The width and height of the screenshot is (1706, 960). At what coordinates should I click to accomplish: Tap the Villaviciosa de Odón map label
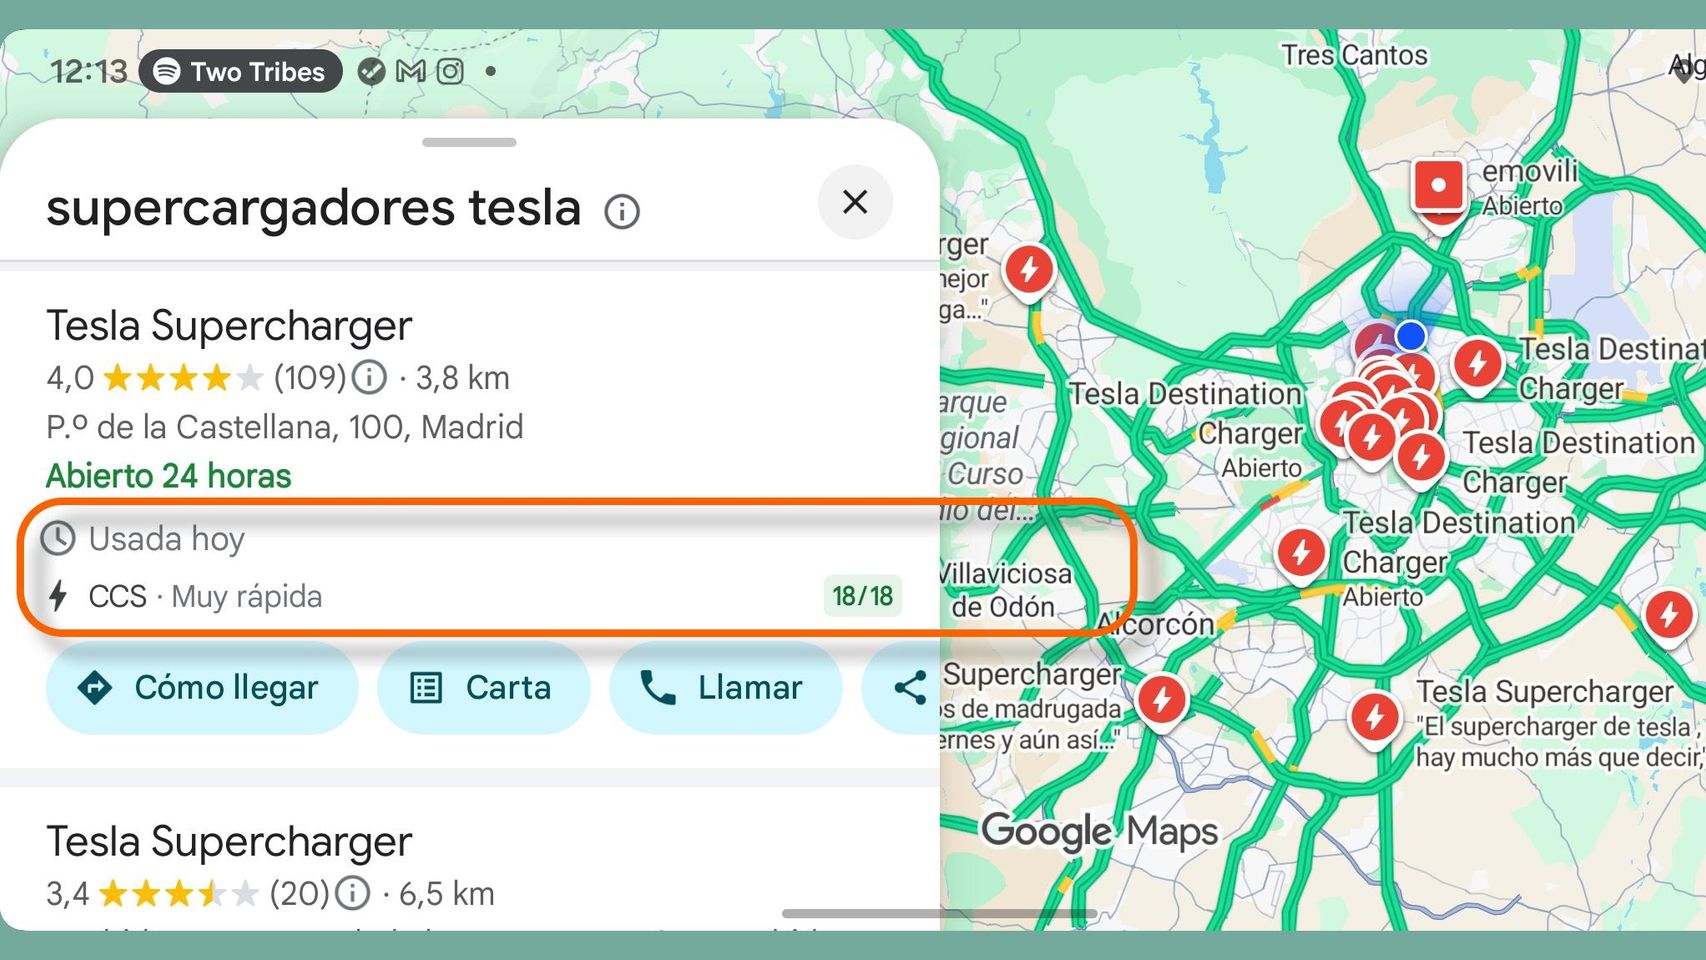click(1005, 590)
